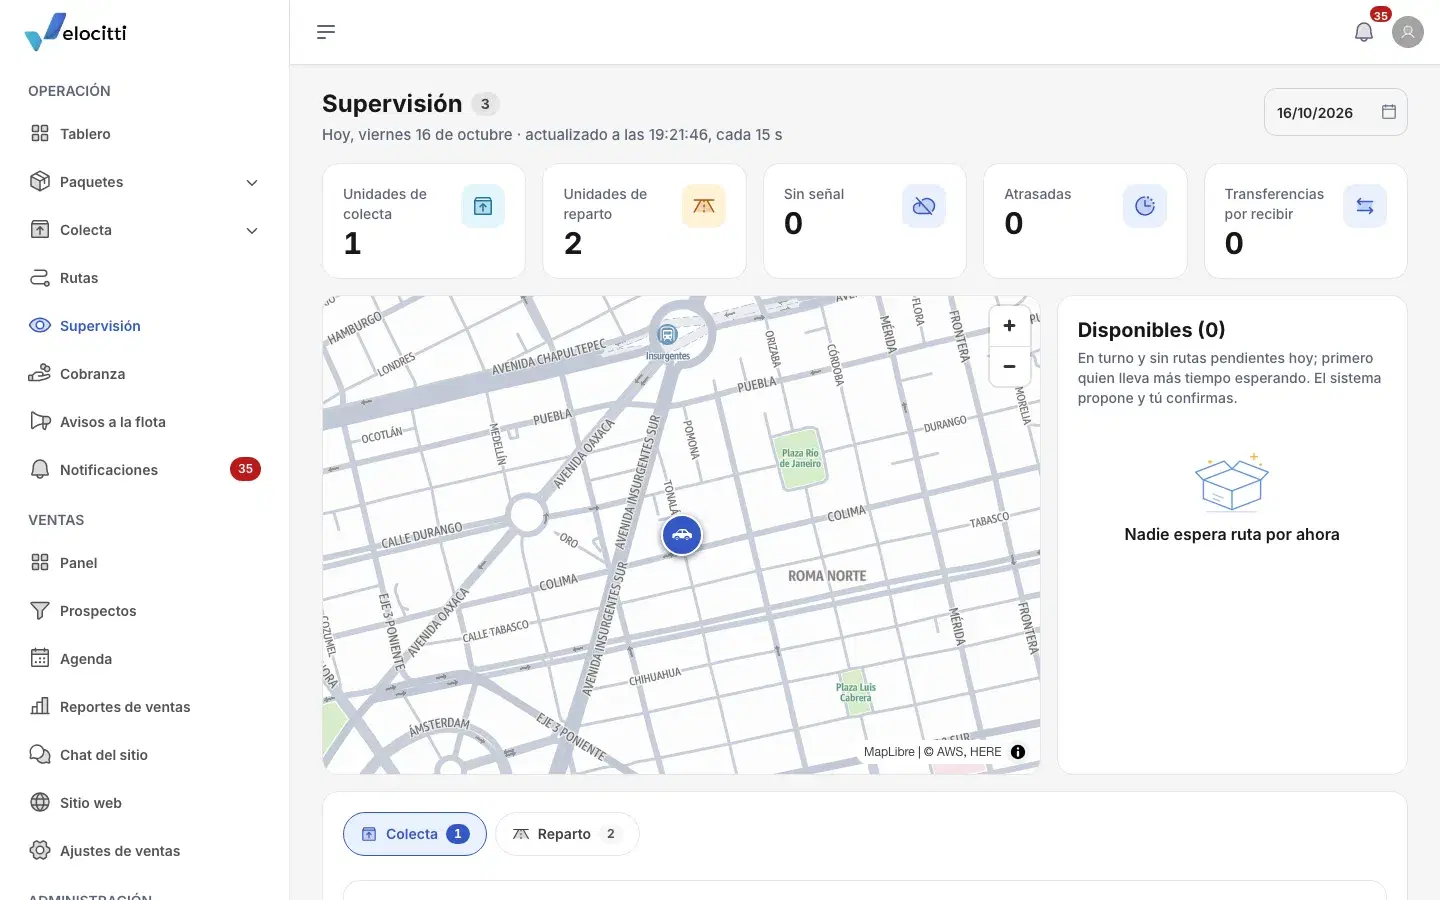Open the map attribution info icon

[x=1018, y=752]
